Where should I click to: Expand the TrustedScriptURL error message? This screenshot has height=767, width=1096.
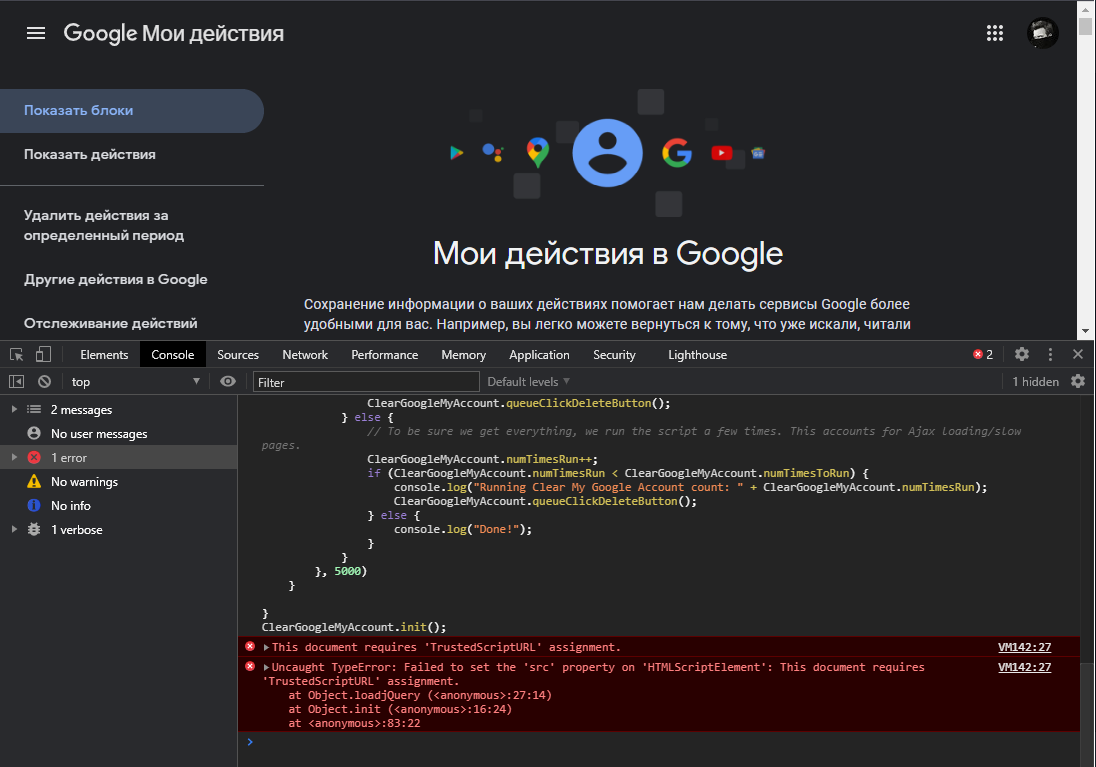click(x=266, y=647)
